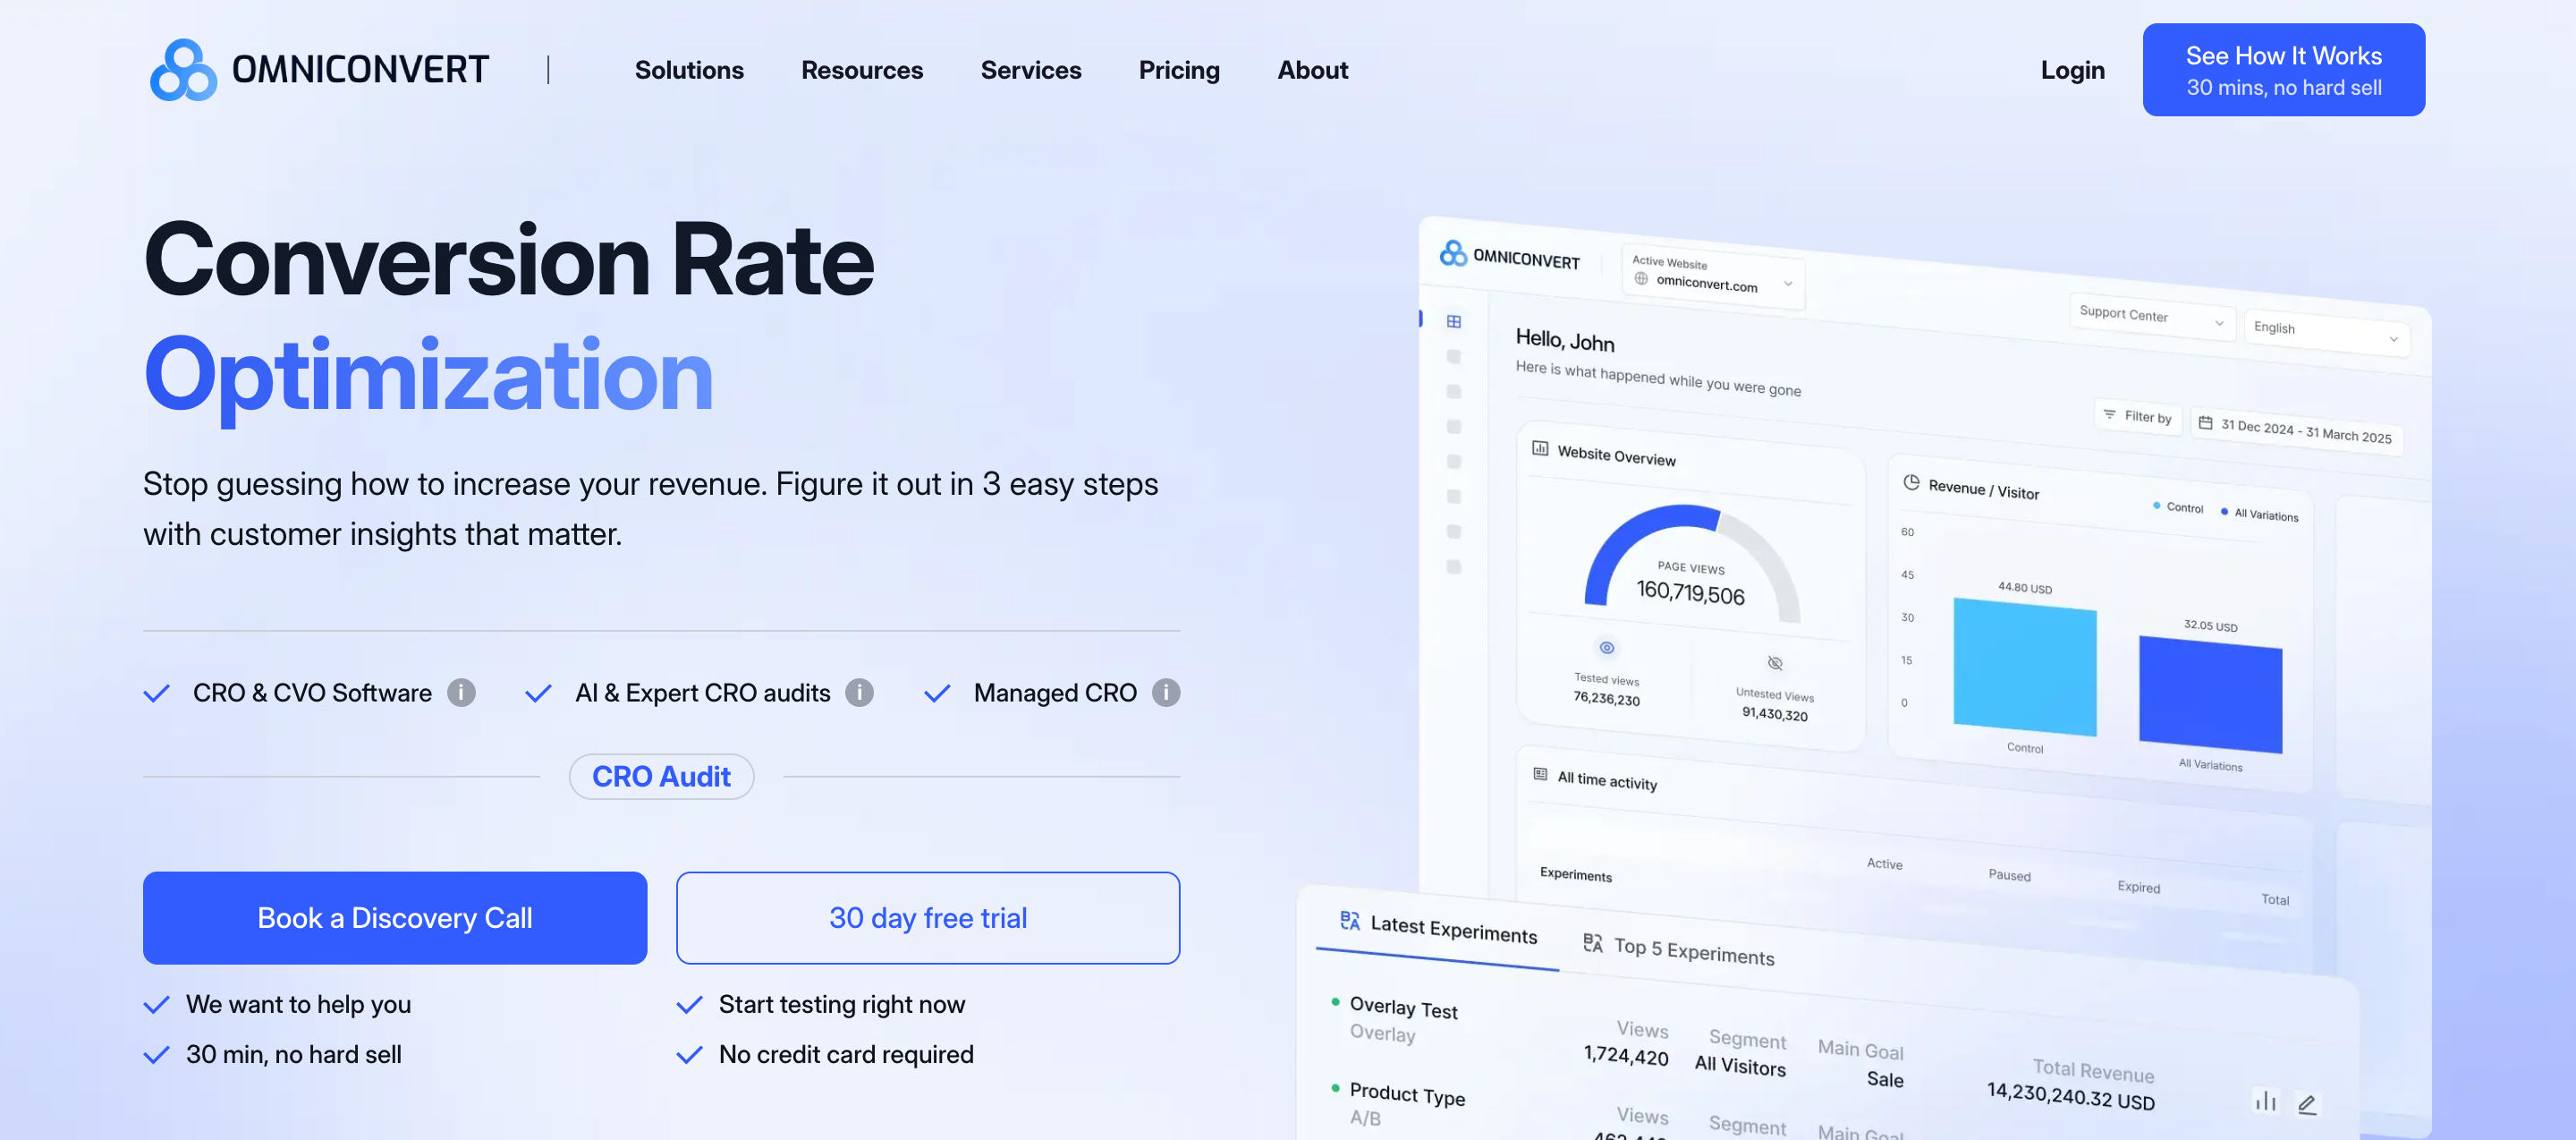The image size is (2576, 1140).
Task: Click the Tested views eye icon
Action: click(1607, 647)
